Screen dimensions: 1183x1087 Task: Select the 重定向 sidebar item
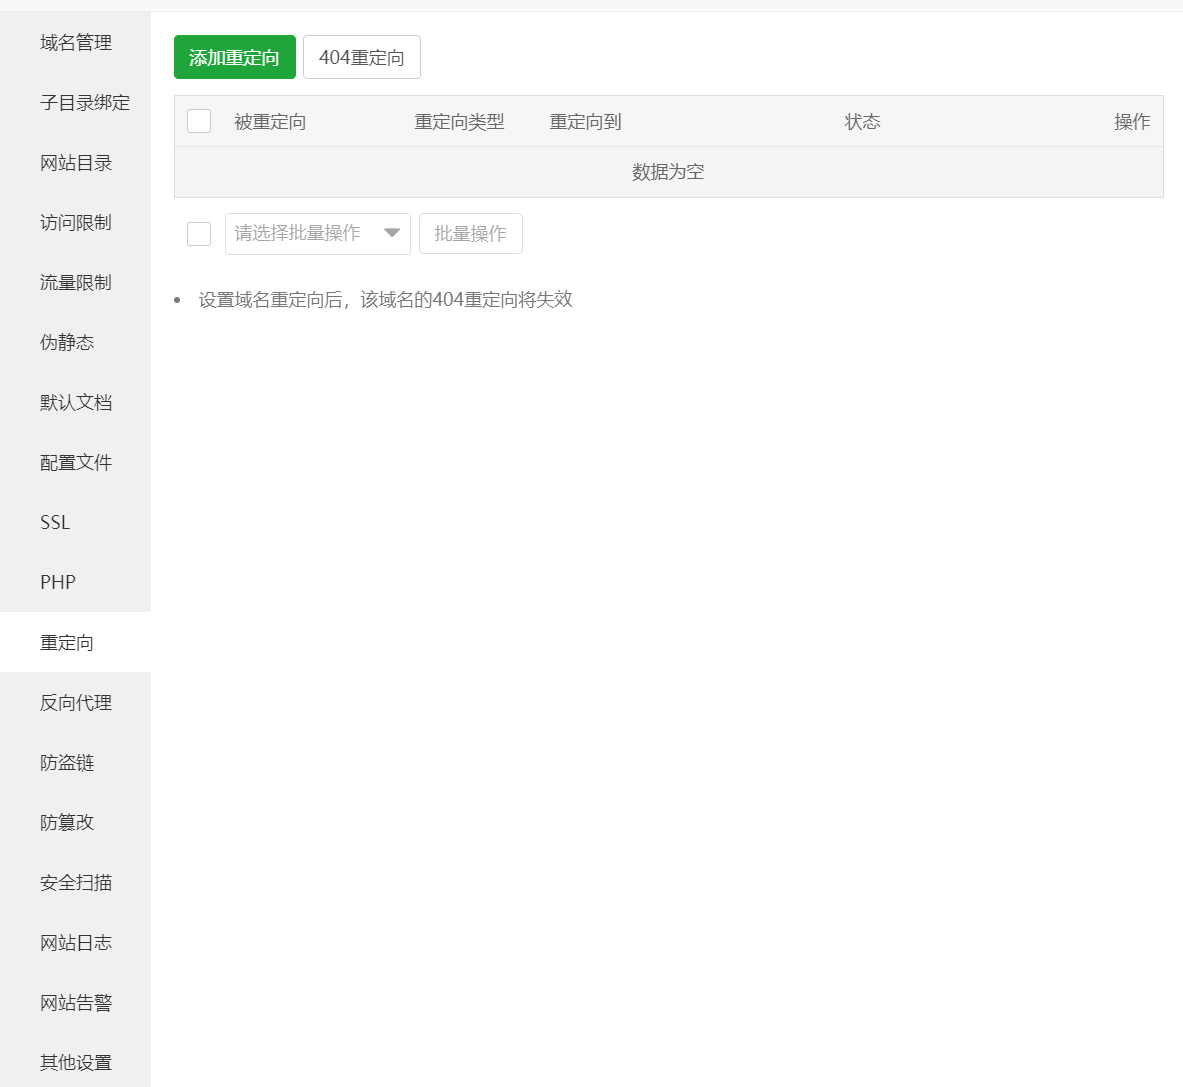[x=75, y=643]
